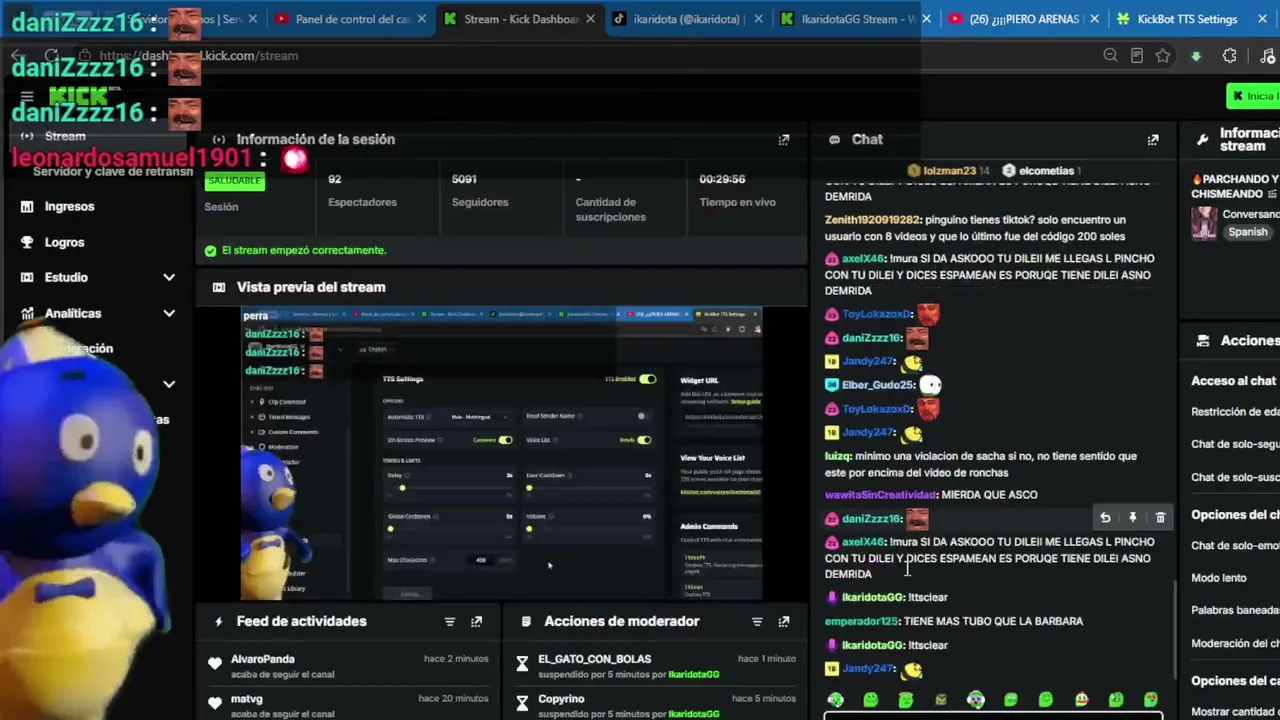Screen dimensions: 1280x720
Task: Click the lolzman23 gifter badge icon
Action: tap(913, 171)
